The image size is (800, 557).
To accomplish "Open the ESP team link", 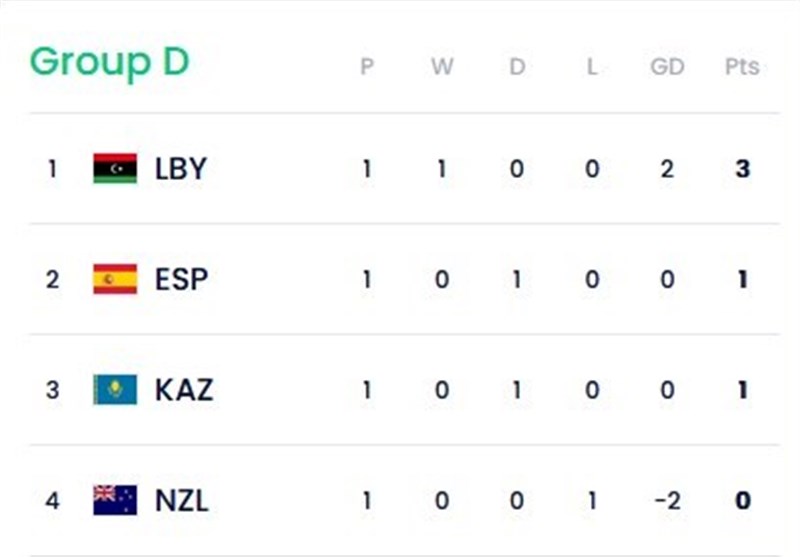I will (x=181, y=279).
